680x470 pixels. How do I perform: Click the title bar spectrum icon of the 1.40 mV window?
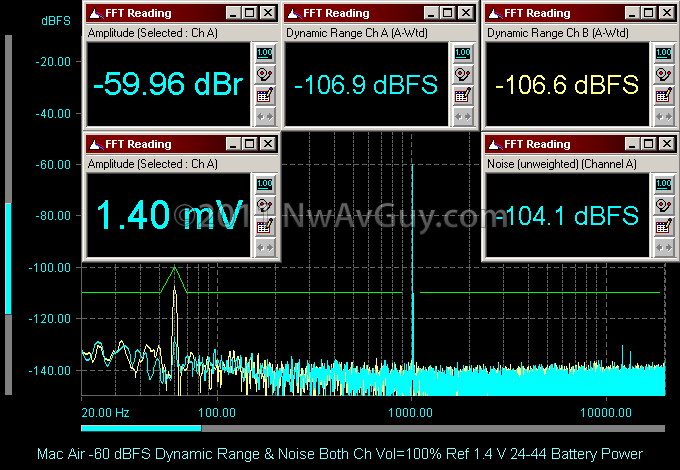click(x=95, y=144)
